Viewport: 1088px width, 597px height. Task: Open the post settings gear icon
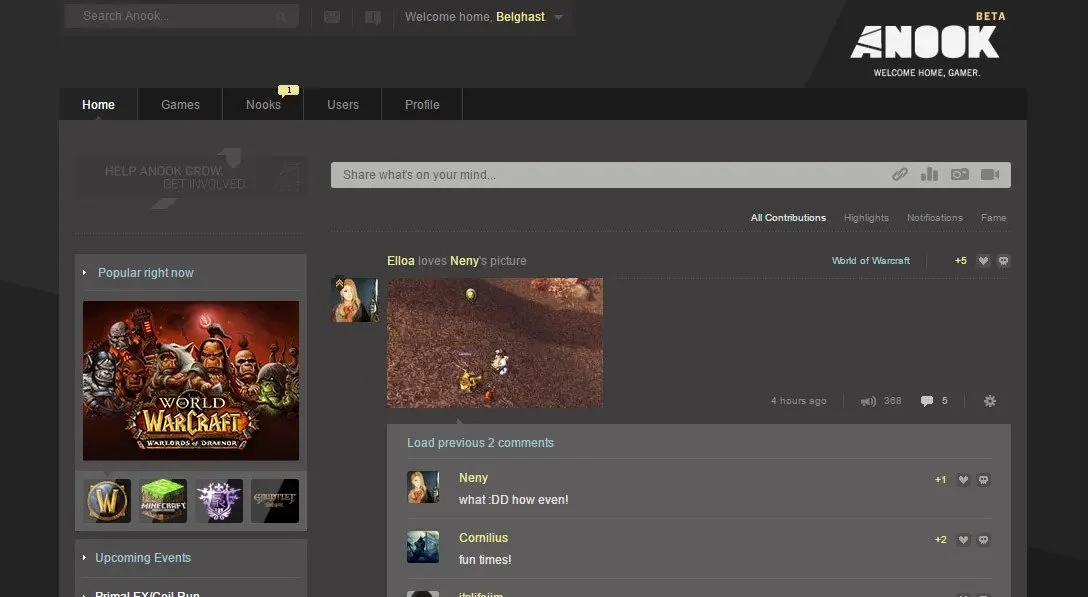coord(990,401)
